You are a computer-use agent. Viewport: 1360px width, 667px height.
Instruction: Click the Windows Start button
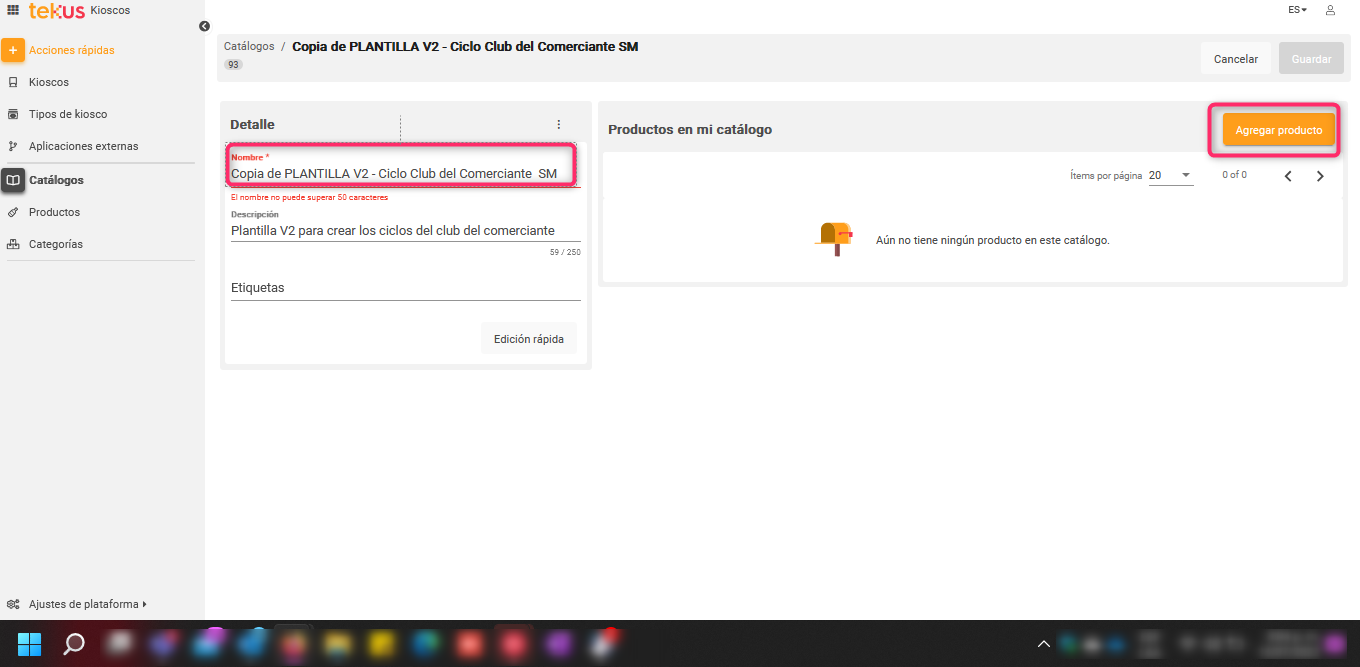pos(30,643)
